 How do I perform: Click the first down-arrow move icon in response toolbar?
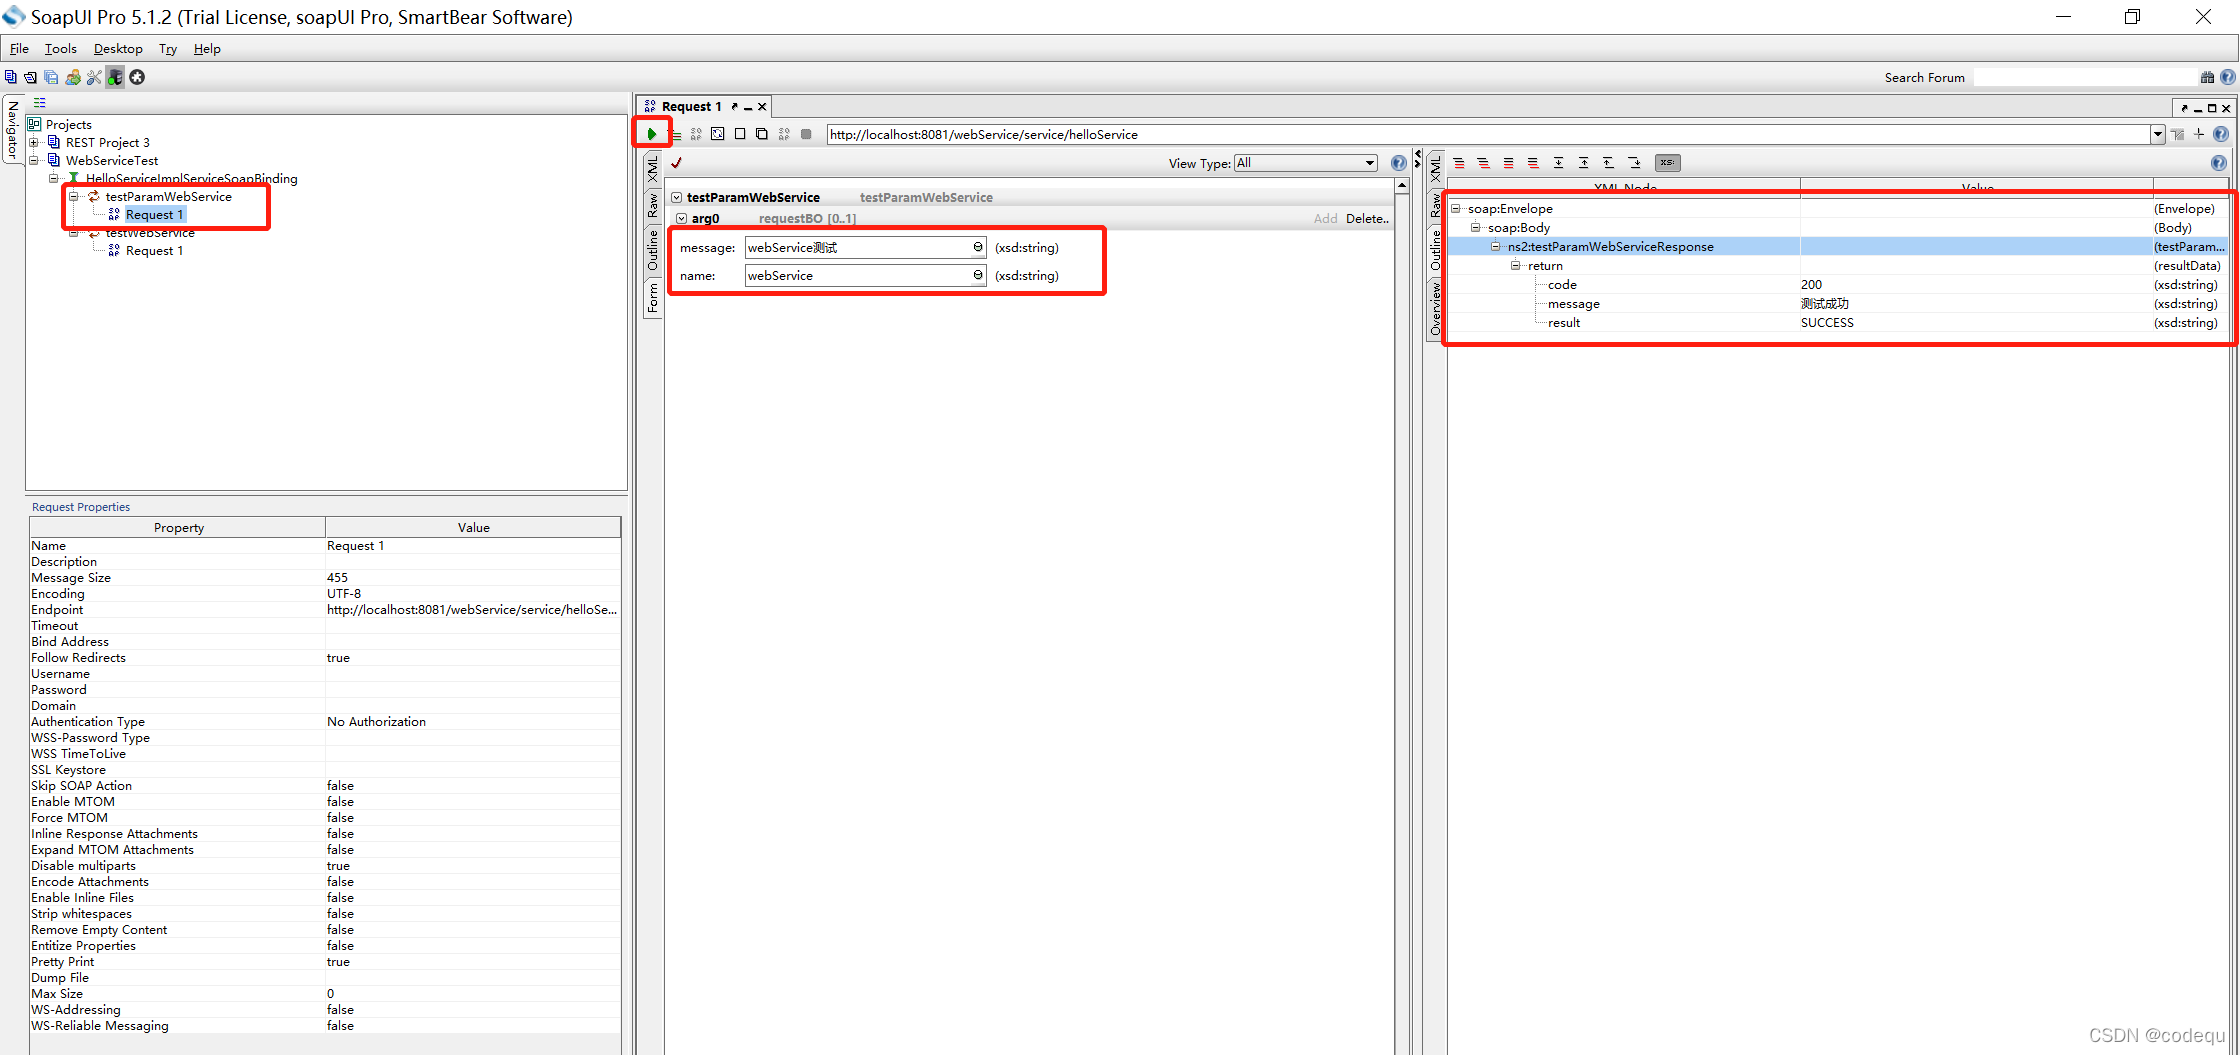click(1558, 163)
